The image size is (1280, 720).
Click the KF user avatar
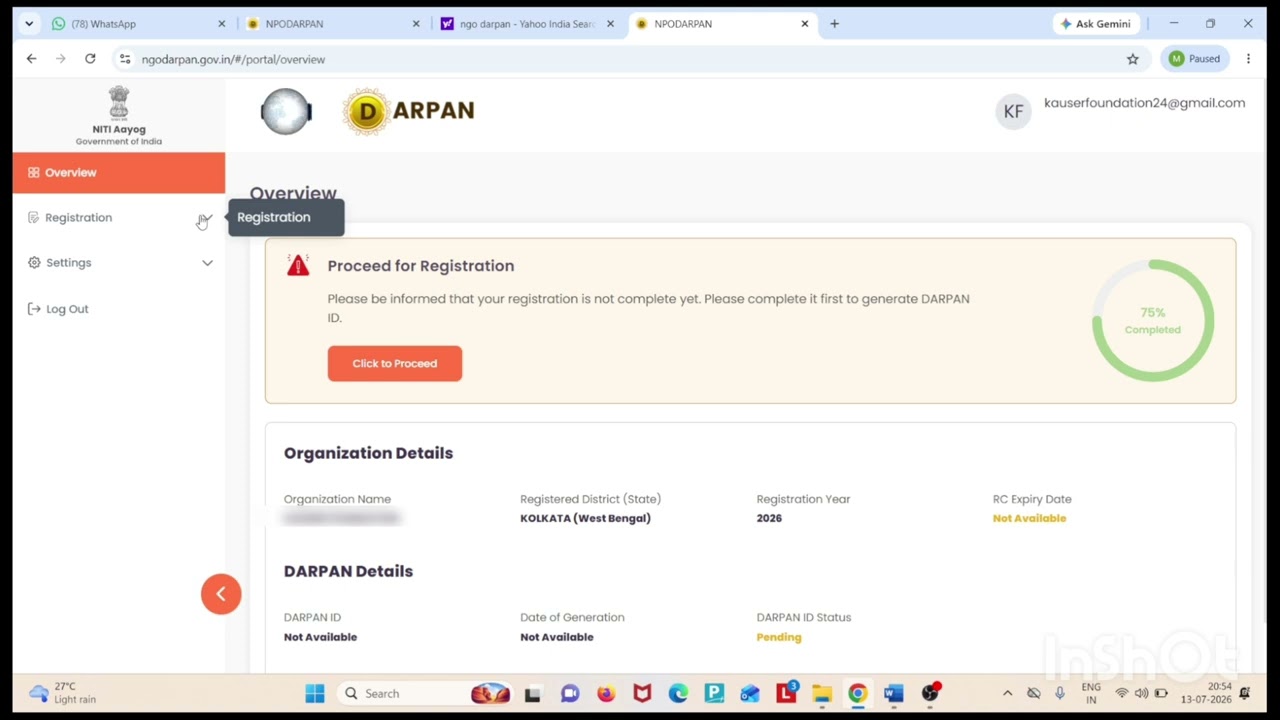coord(1013,112)
